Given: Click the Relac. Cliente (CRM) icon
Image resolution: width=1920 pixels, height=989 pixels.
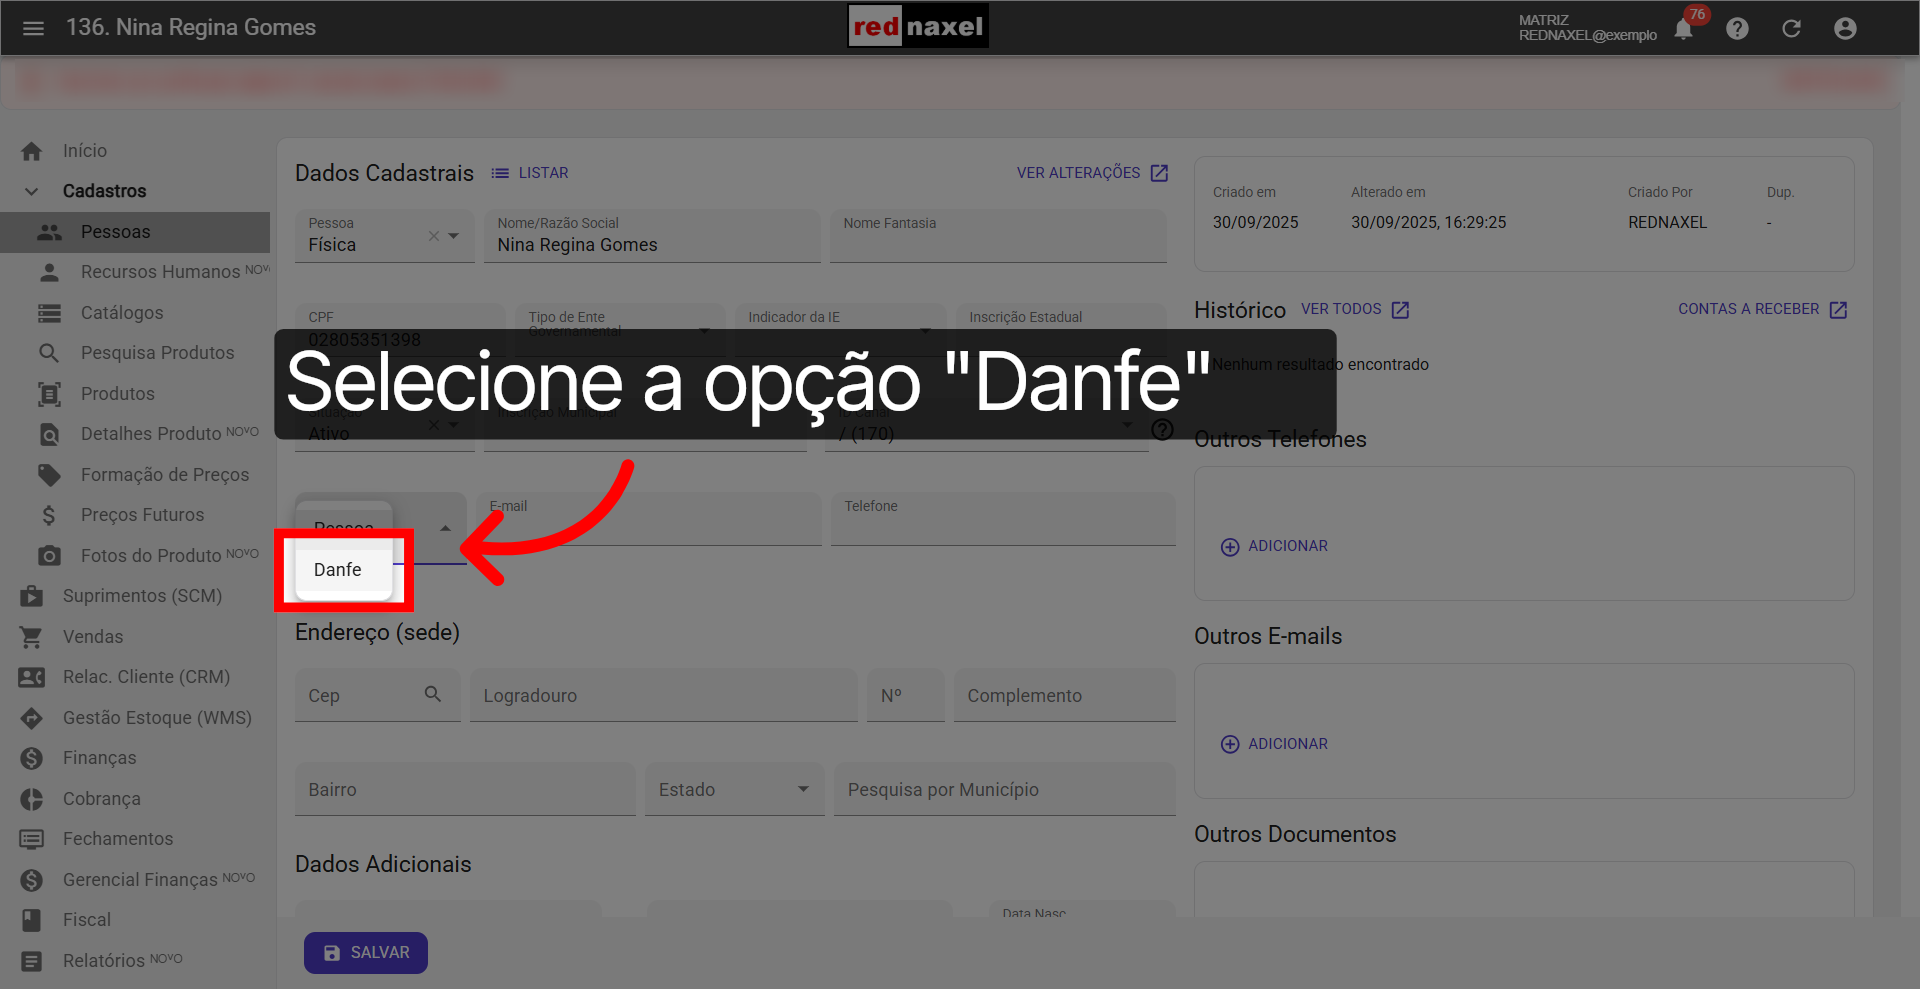Looking at the screenshot, I should pyautogui.click(x=31, y=677).
